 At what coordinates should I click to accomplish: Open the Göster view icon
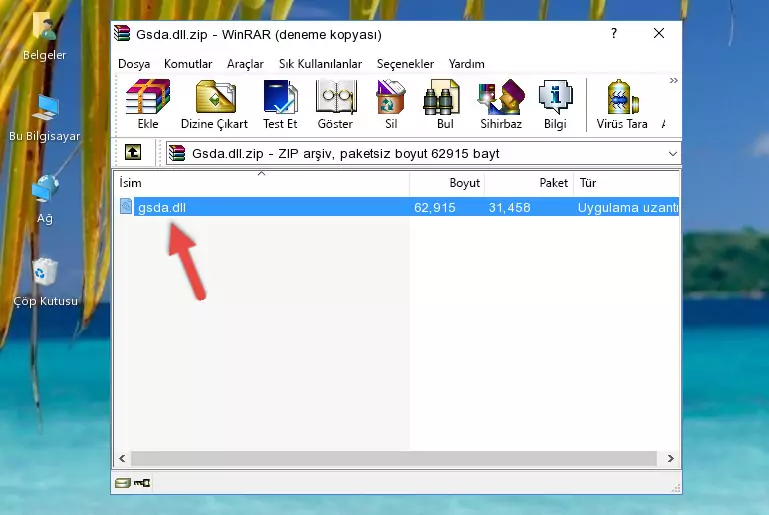[335, 104]
